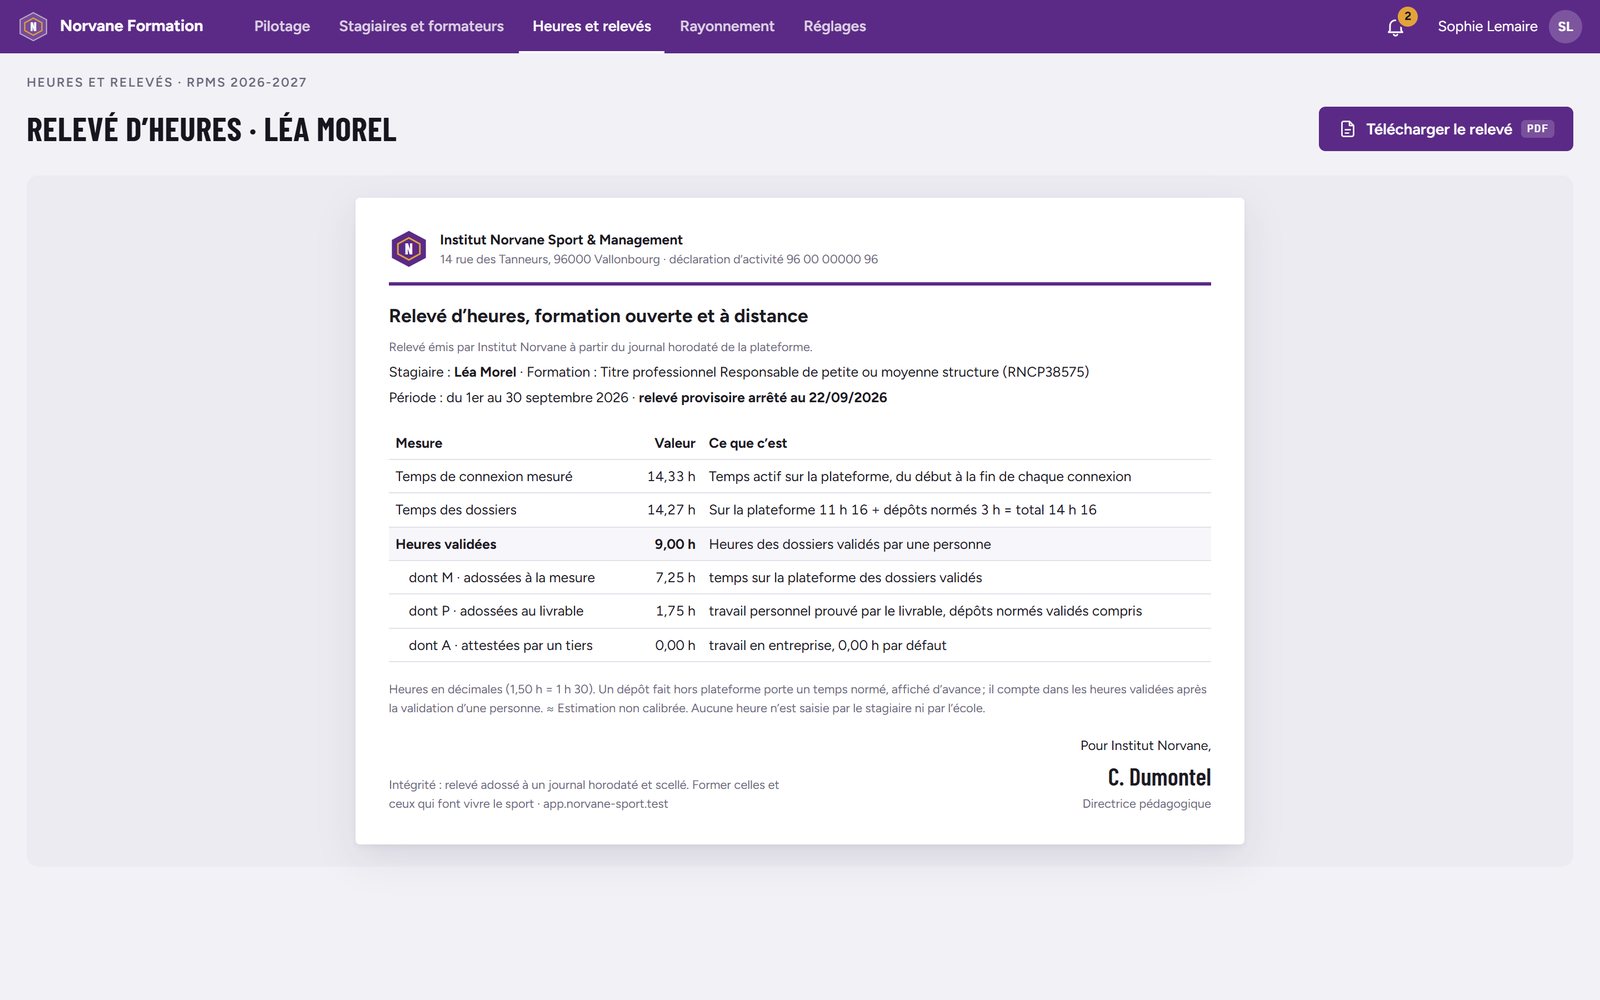This screenshot has width=1600, height=1000.
Task: Open the Rayonnement section
Action: point(727,26)
